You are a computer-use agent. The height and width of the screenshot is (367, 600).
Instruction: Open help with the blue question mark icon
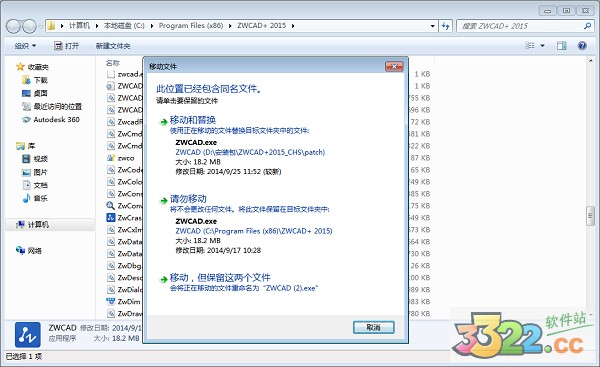[582, 46]
